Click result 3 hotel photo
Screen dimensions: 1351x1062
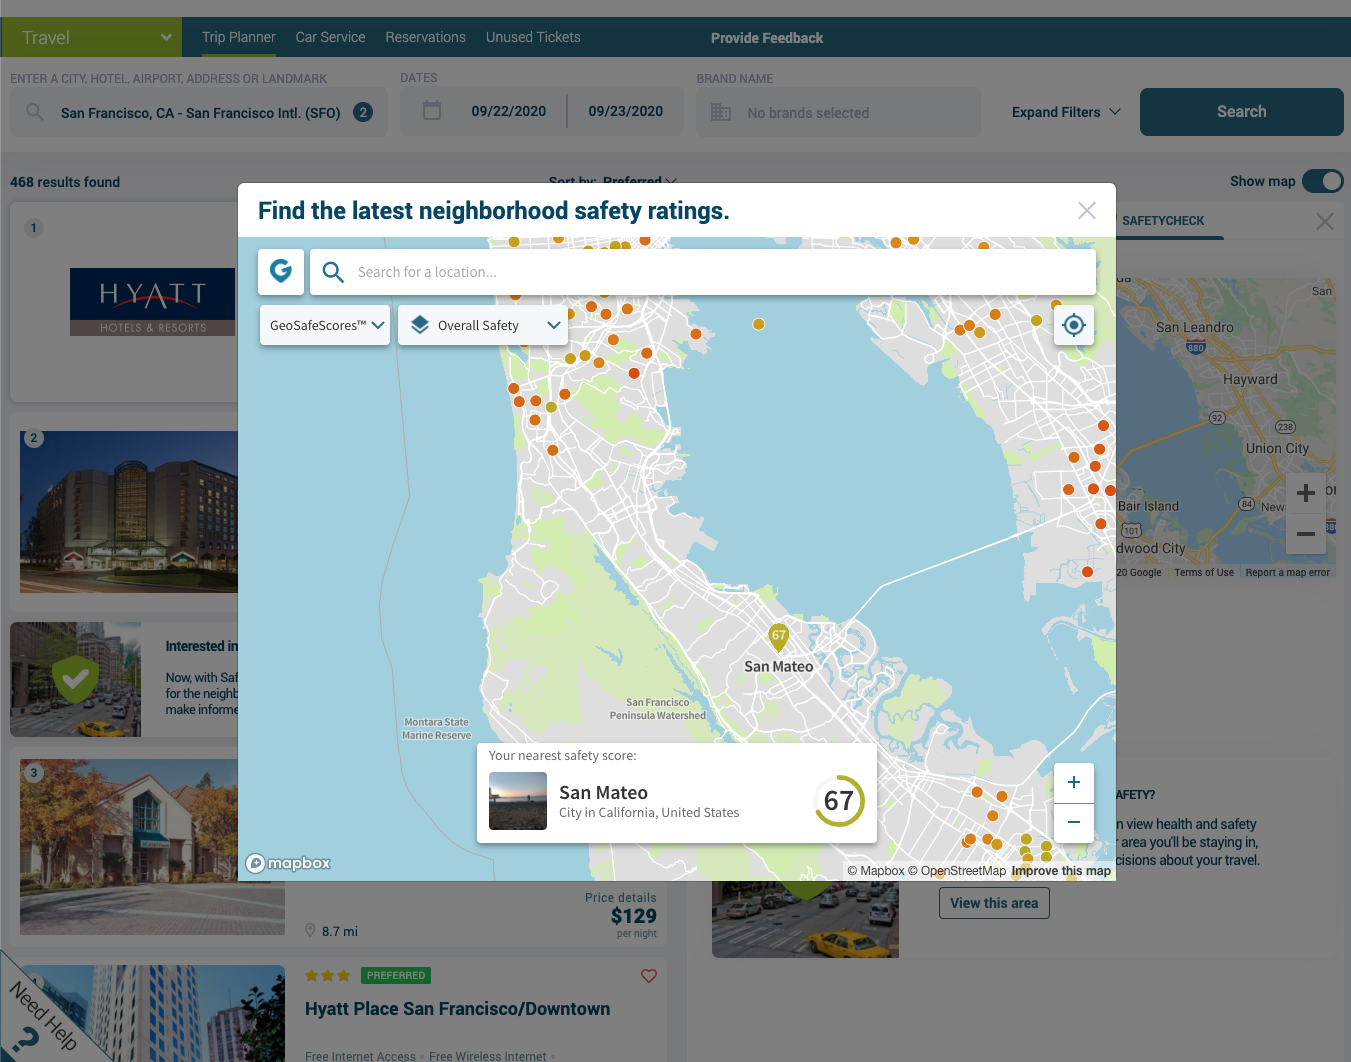pos(152,847)
